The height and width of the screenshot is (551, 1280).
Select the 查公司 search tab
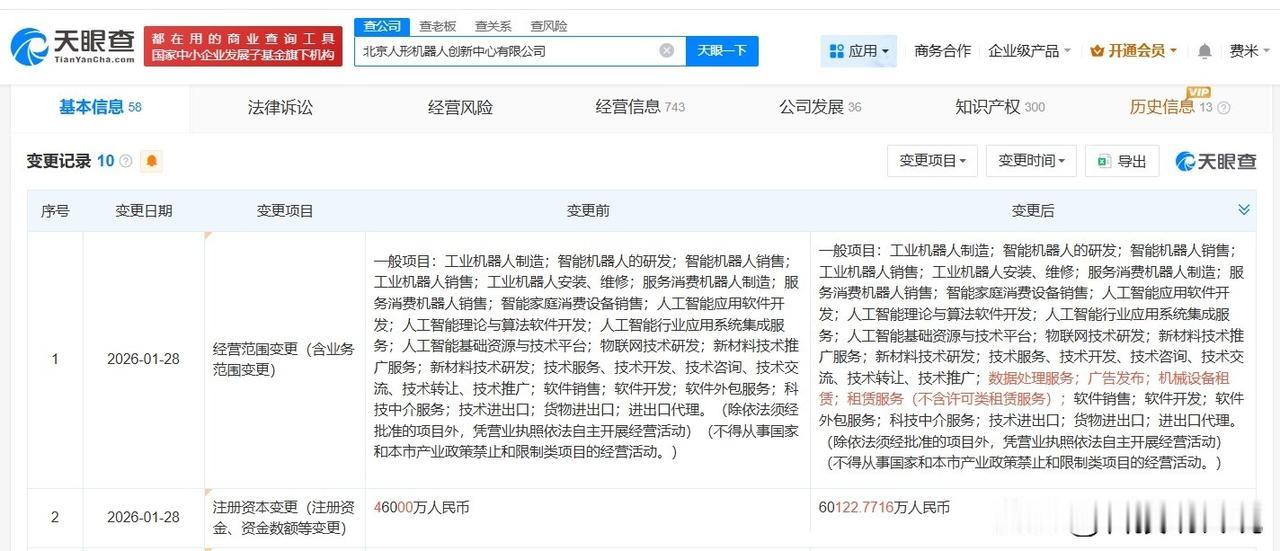[x=382, y=26]
